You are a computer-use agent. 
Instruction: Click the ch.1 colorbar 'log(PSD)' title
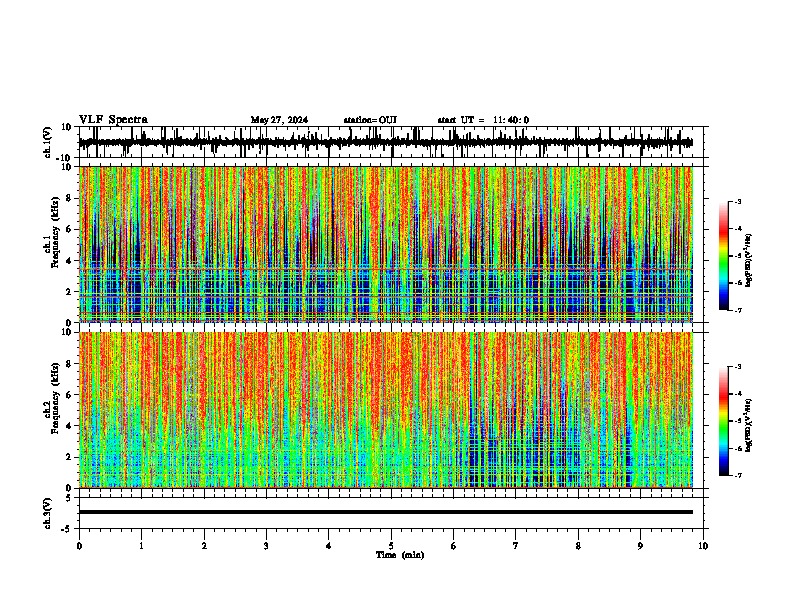748,260
